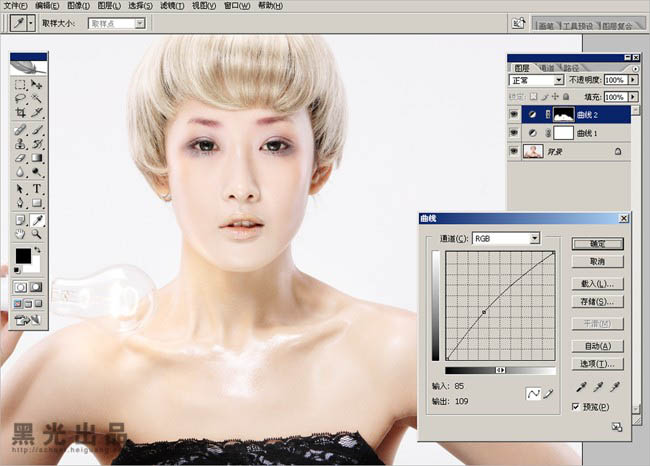This screenshot has width=650, height=466.
Task: Select the Type tool
Action: 36,189
